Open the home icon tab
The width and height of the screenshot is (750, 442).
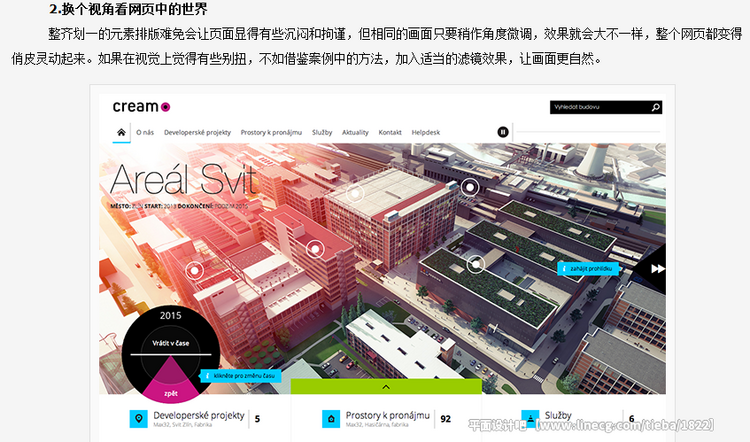tap(121, 132)
